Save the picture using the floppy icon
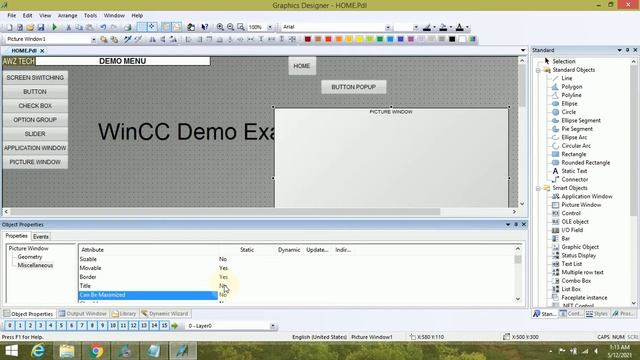The image size is (640, 360). point(41,27)
